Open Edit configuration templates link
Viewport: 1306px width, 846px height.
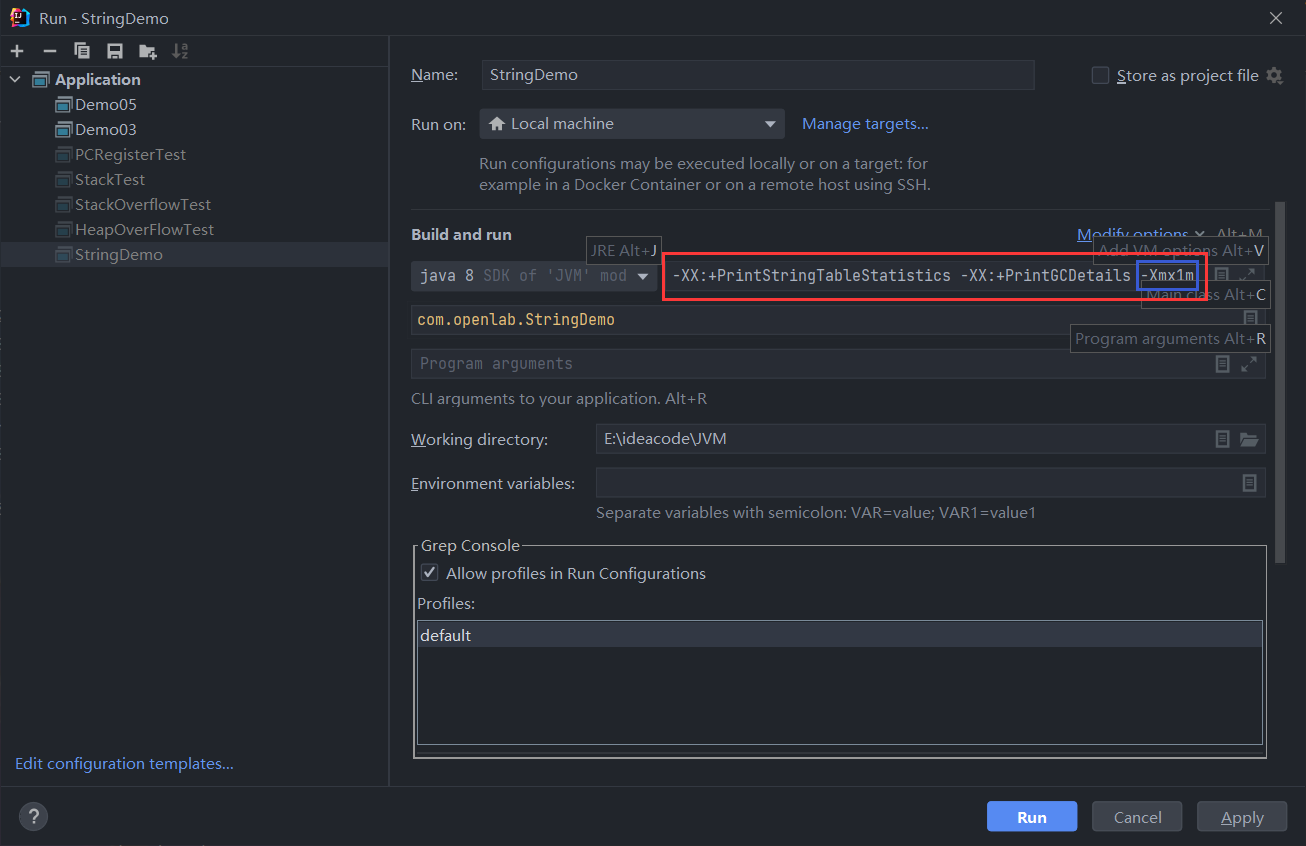[124, 763]
